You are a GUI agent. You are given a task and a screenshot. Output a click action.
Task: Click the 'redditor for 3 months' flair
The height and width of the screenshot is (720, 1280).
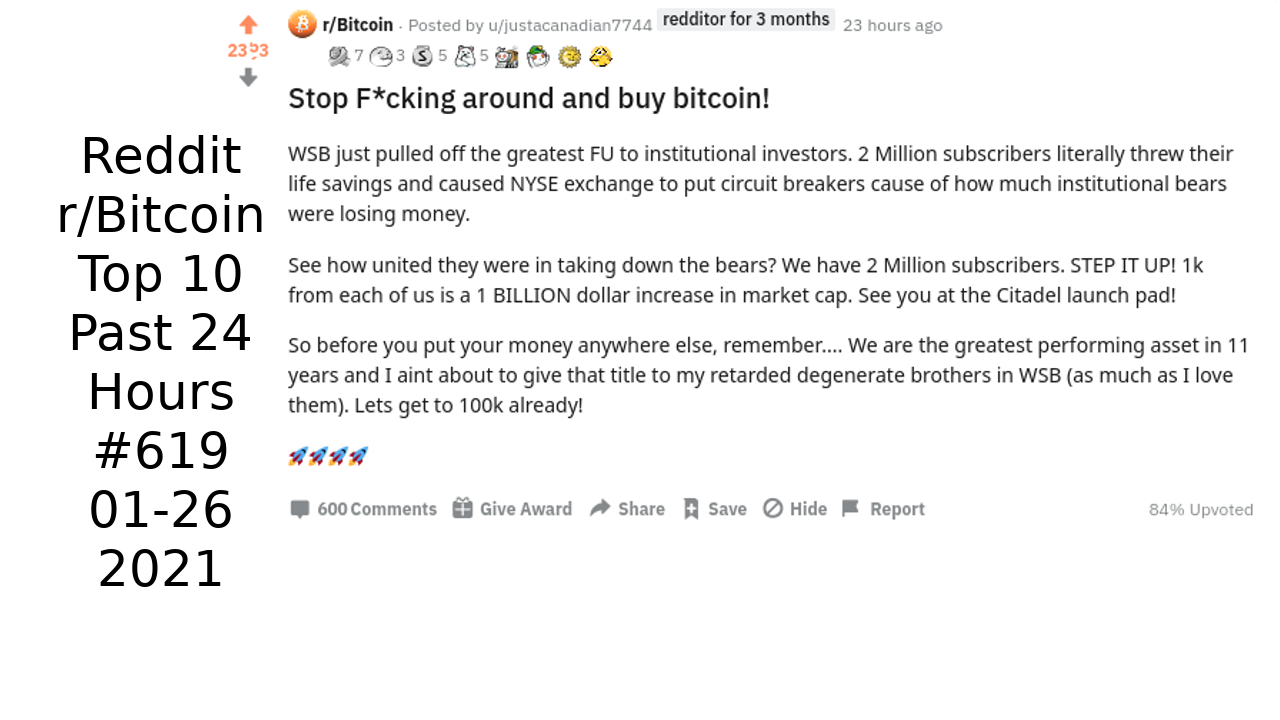tap(745, 19)
